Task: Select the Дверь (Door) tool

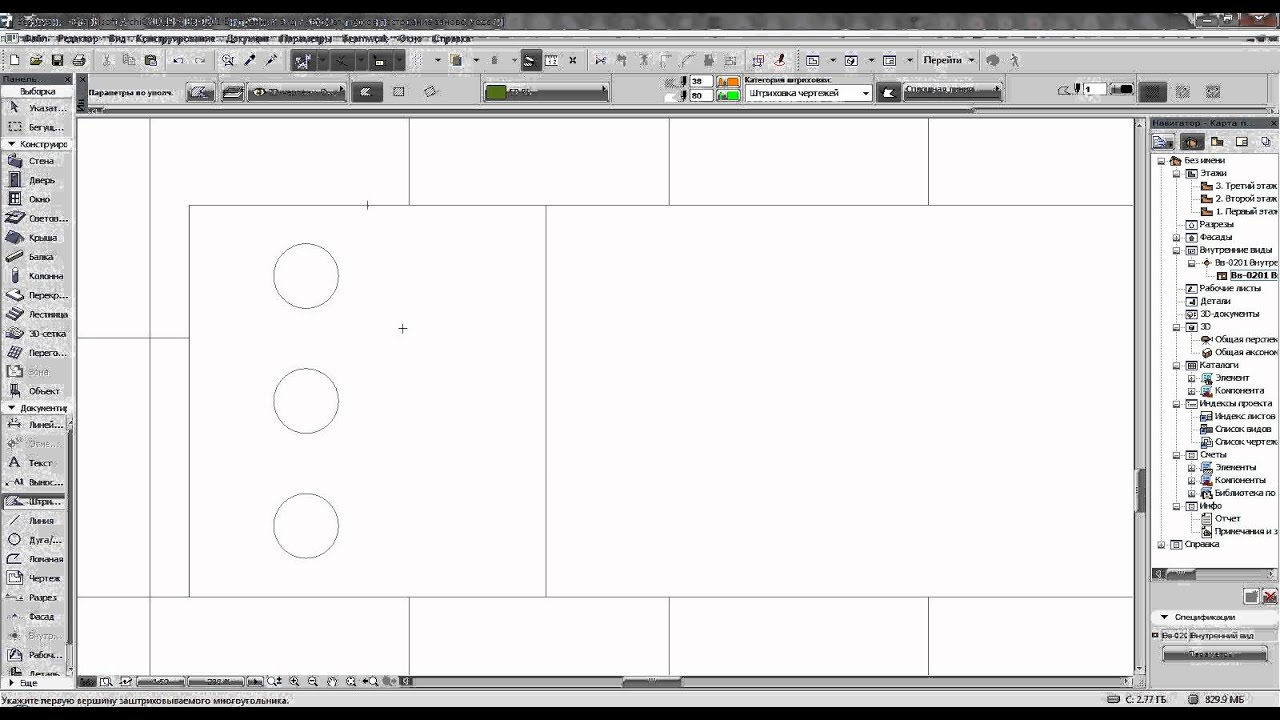Action: pos(35,180)
